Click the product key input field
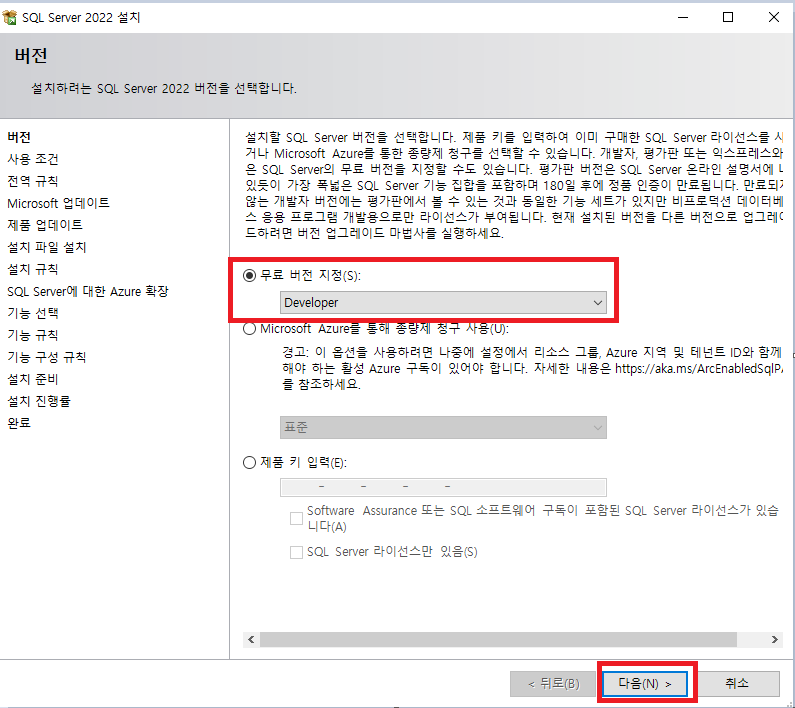 pos(443,487)
